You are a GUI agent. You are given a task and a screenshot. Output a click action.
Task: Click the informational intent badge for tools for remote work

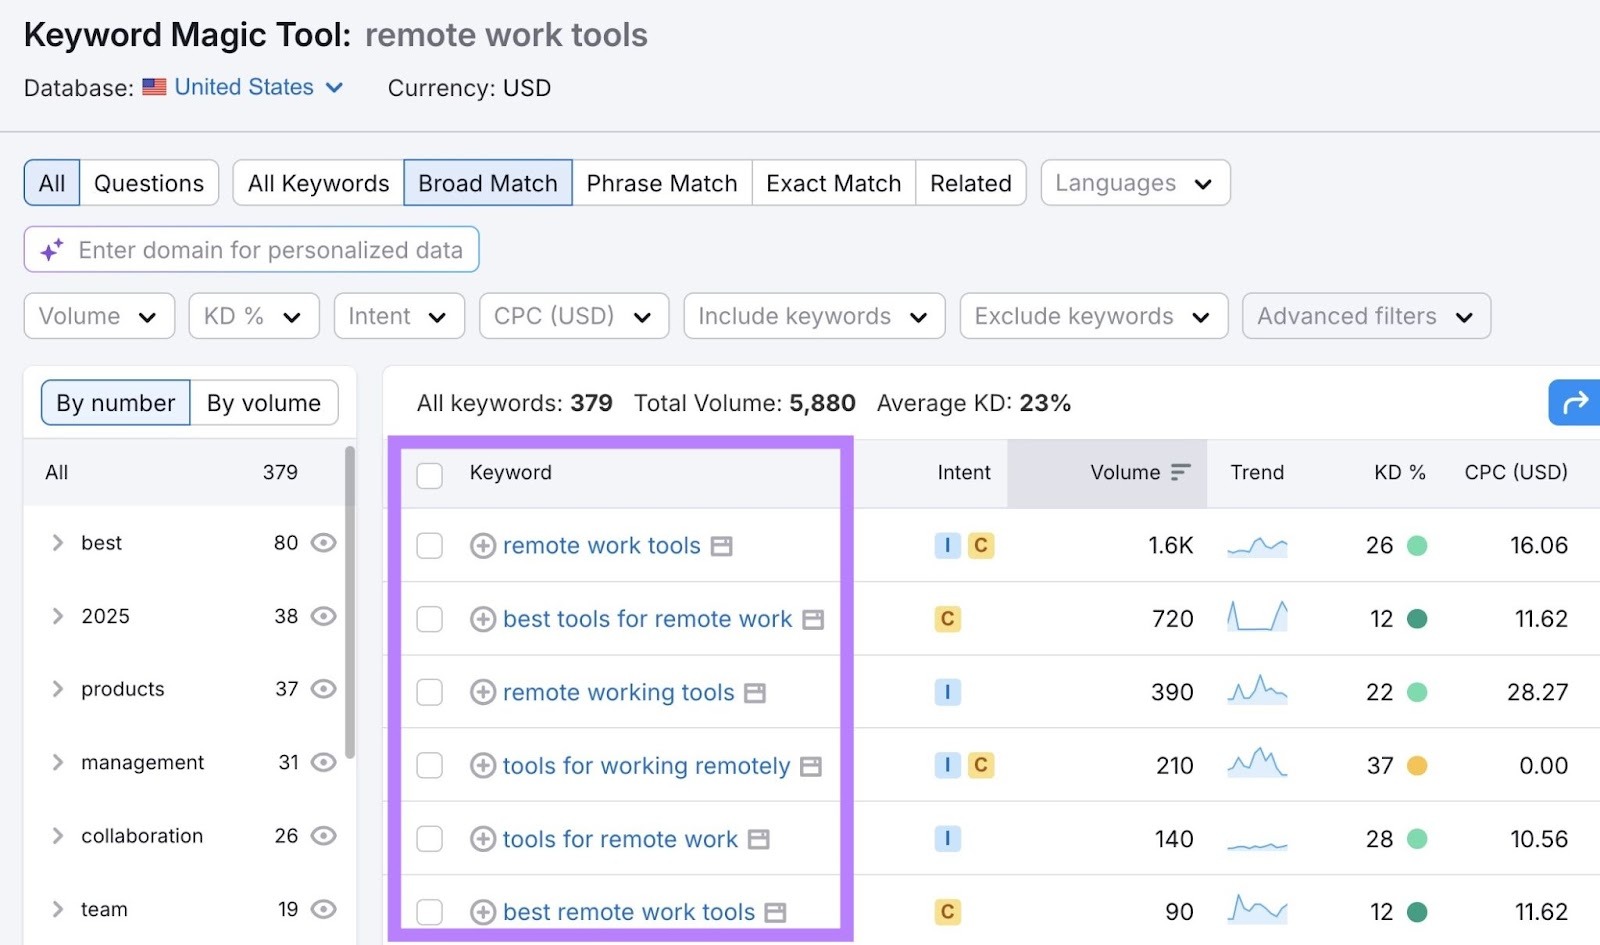point(948,838)
